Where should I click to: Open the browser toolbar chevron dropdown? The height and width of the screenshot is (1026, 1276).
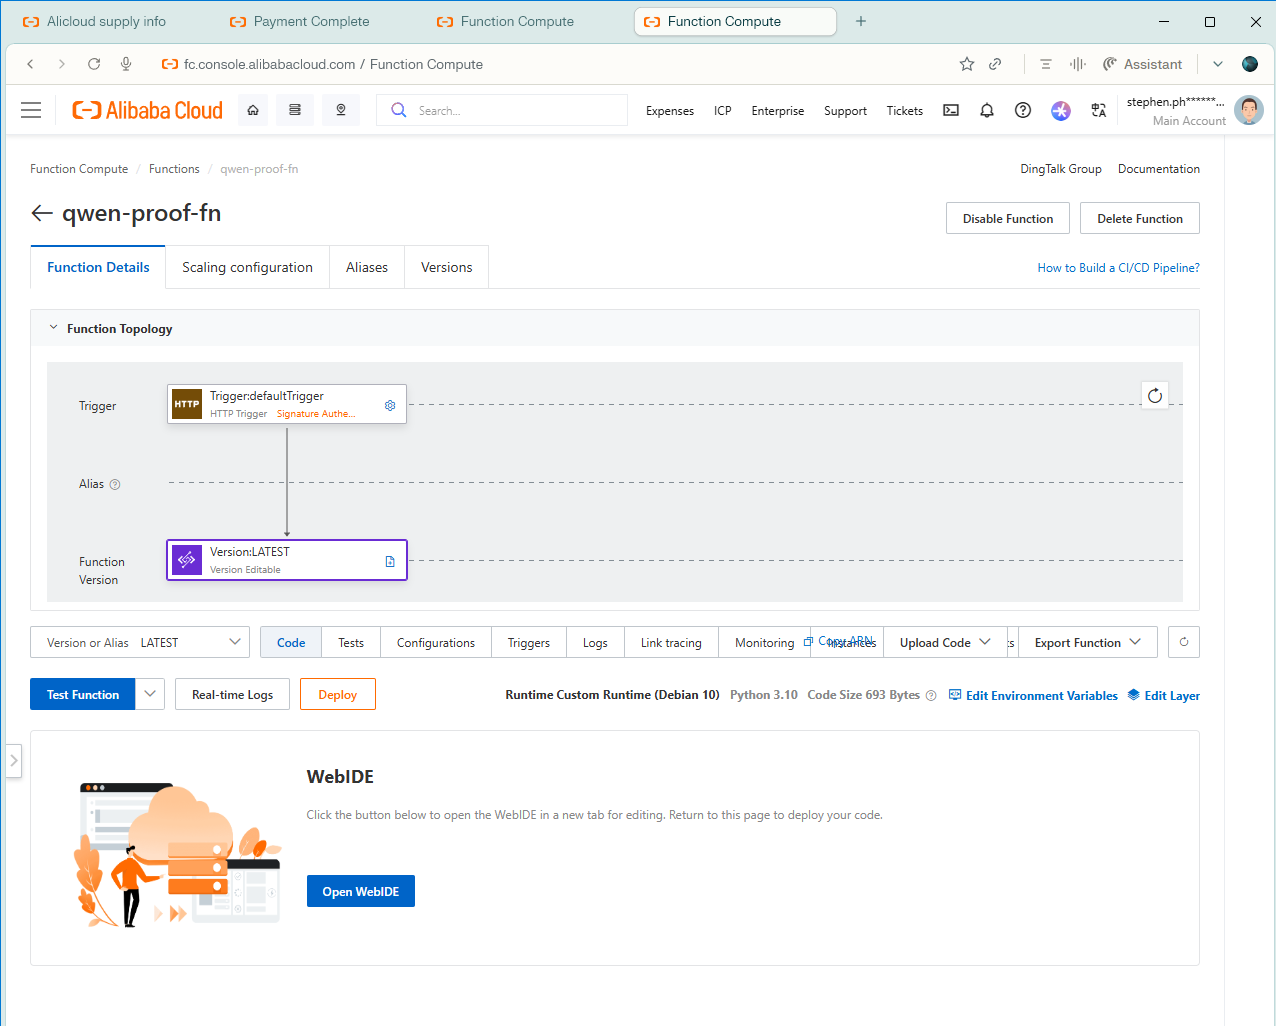1217,64
